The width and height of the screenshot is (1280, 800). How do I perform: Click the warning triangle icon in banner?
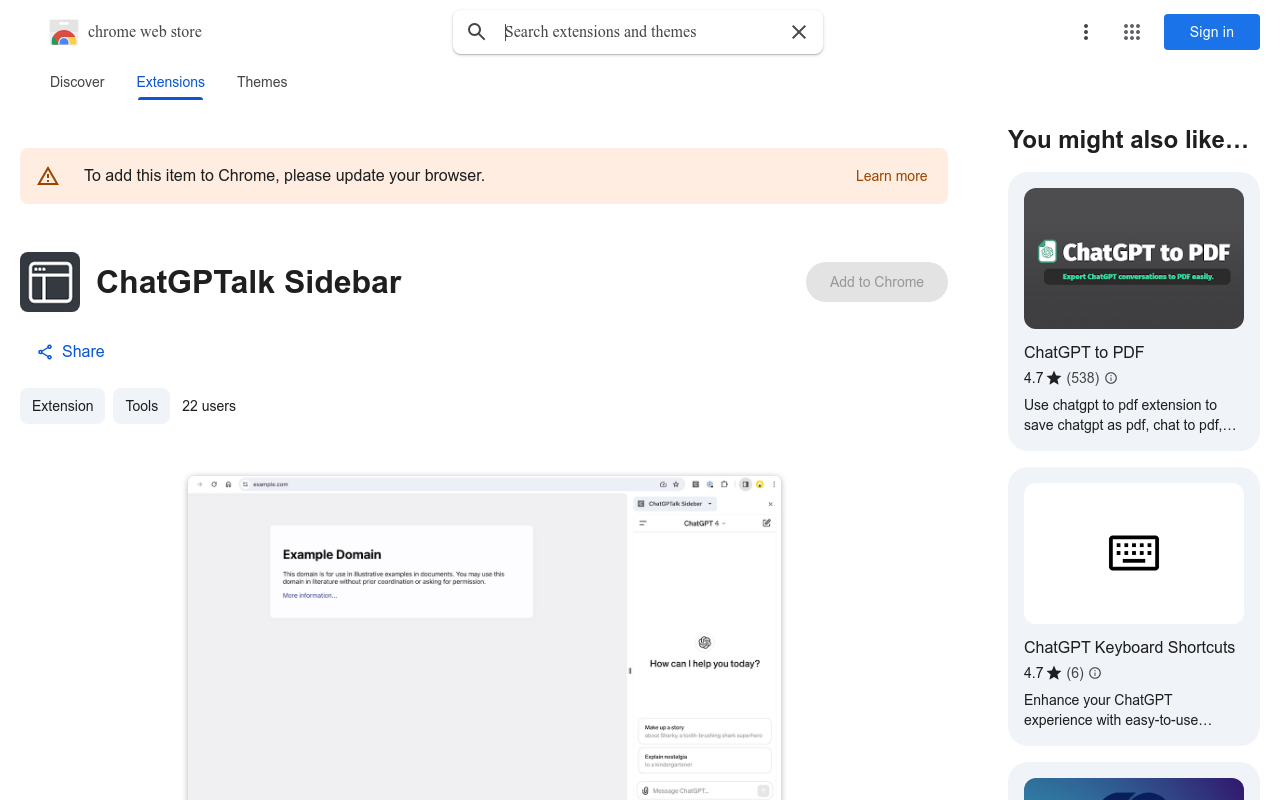coord(48,176)
